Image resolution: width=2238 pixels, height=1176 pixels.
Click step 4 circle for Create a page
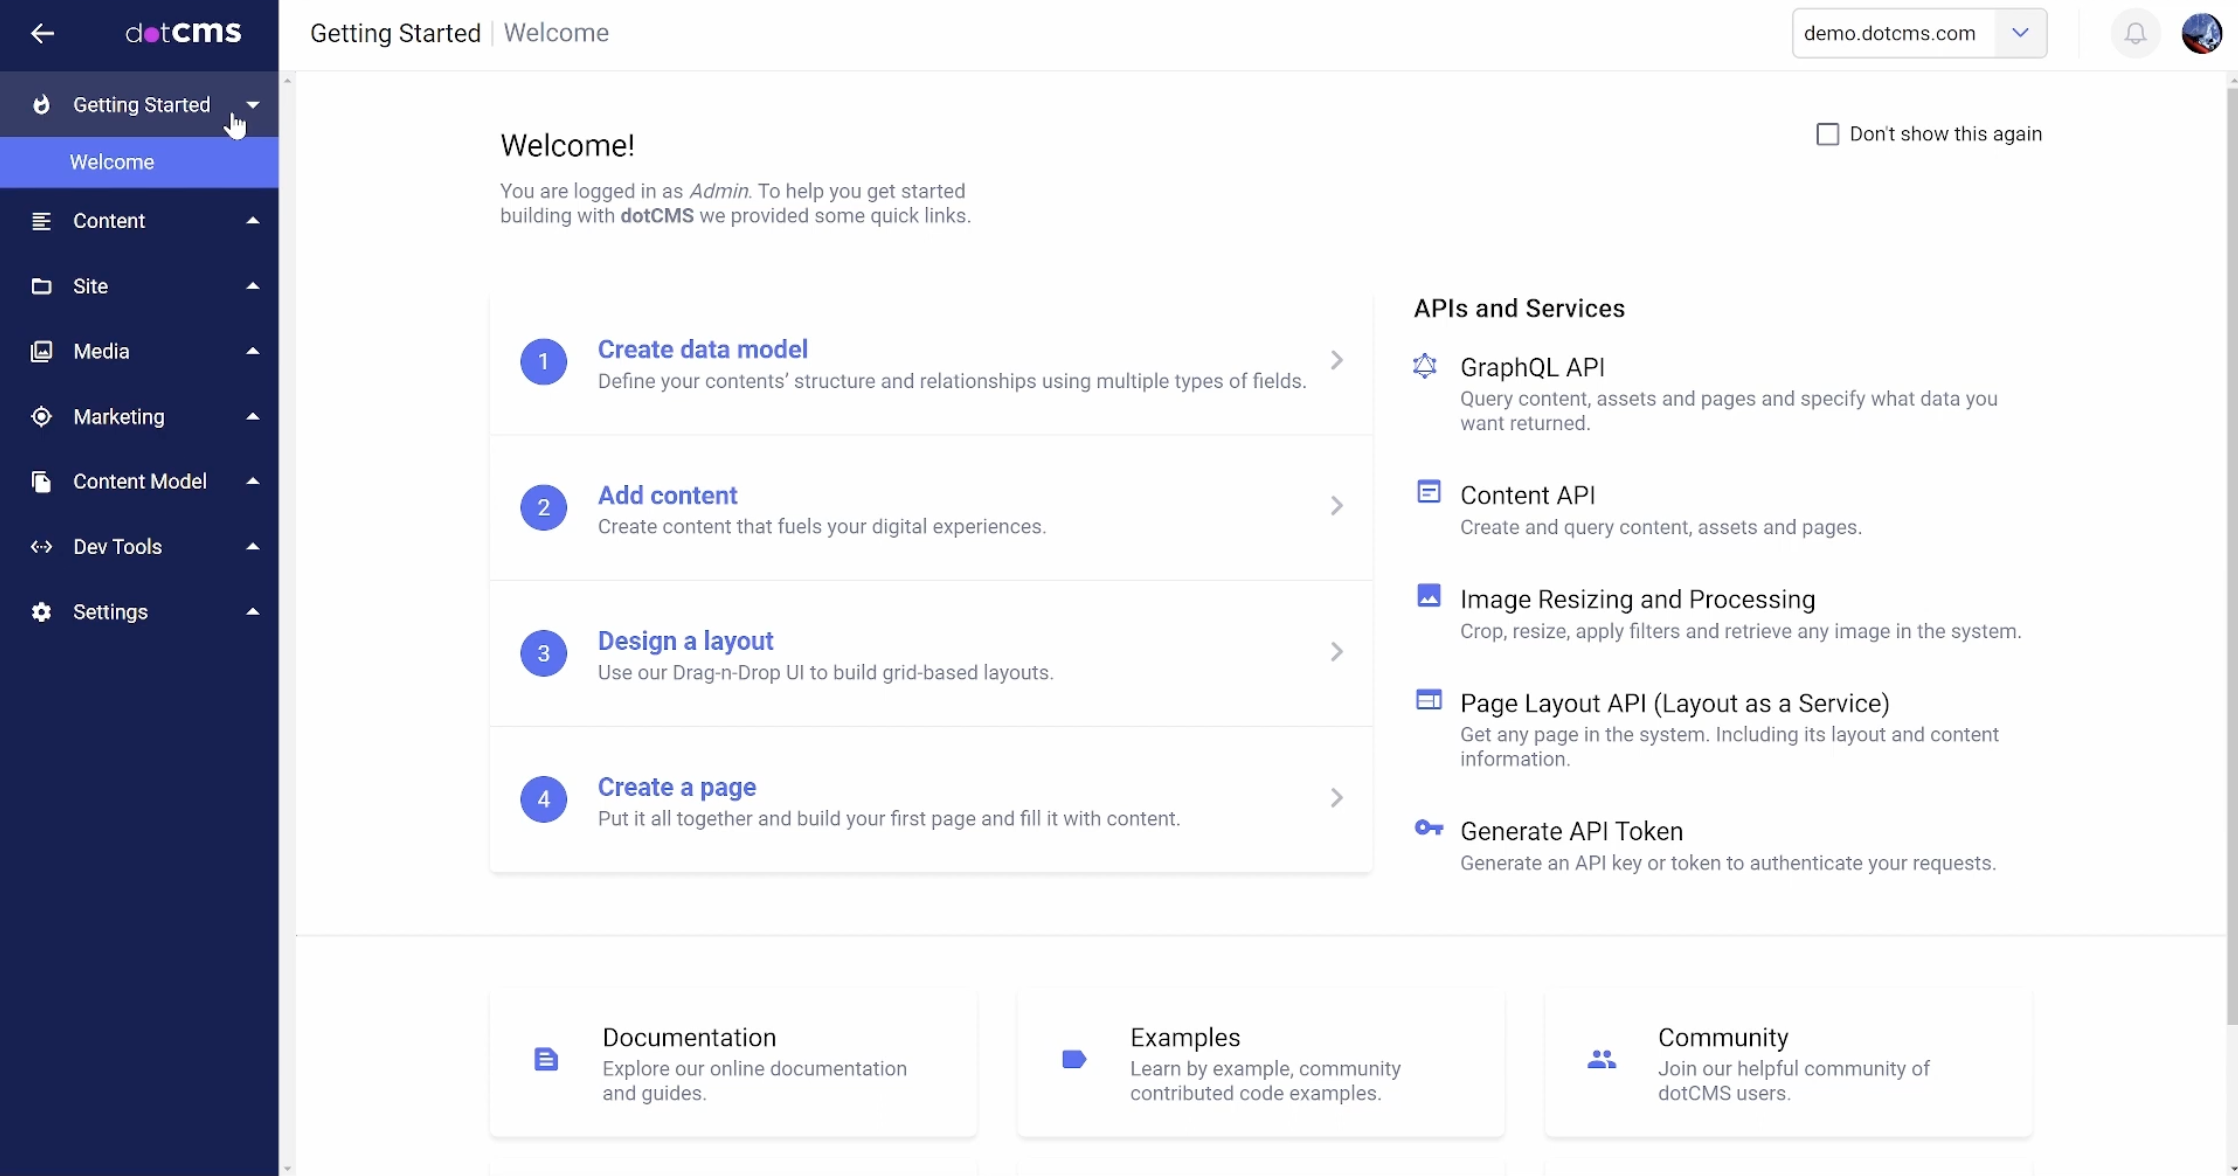pos(543,799)
